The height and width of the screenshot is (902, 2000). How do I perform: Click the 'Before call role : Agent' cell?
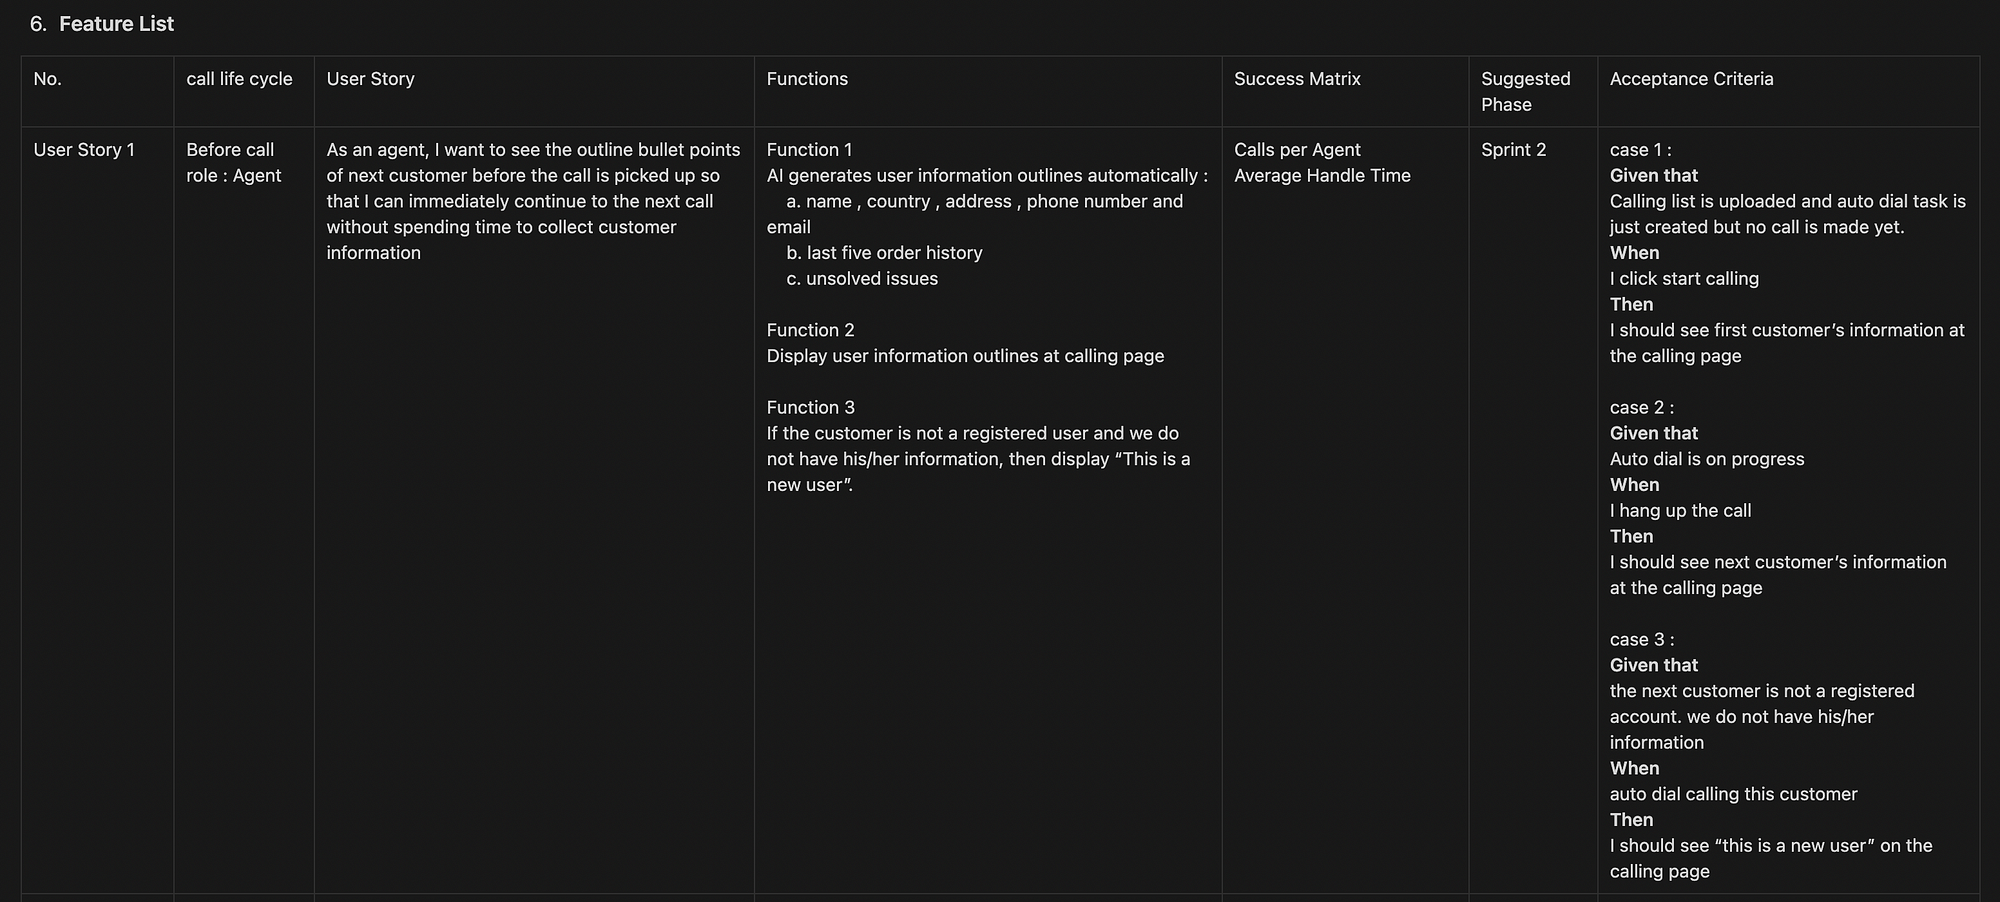coord(234,163)
